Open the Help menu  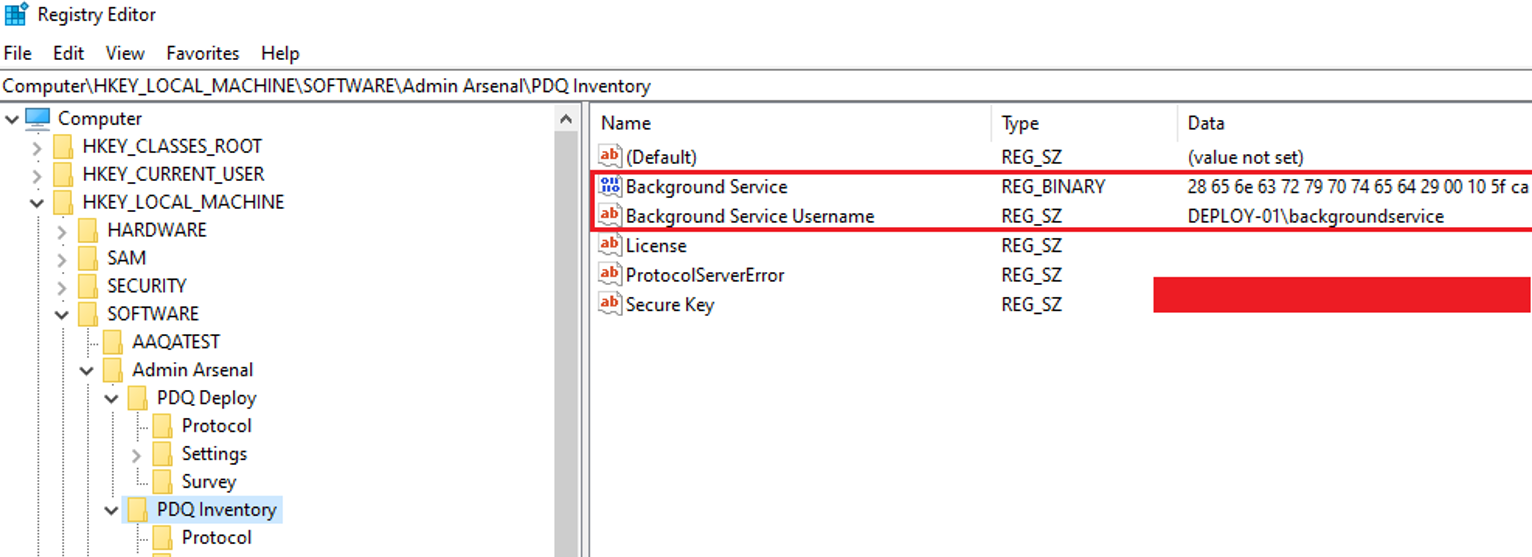[280, 53]
